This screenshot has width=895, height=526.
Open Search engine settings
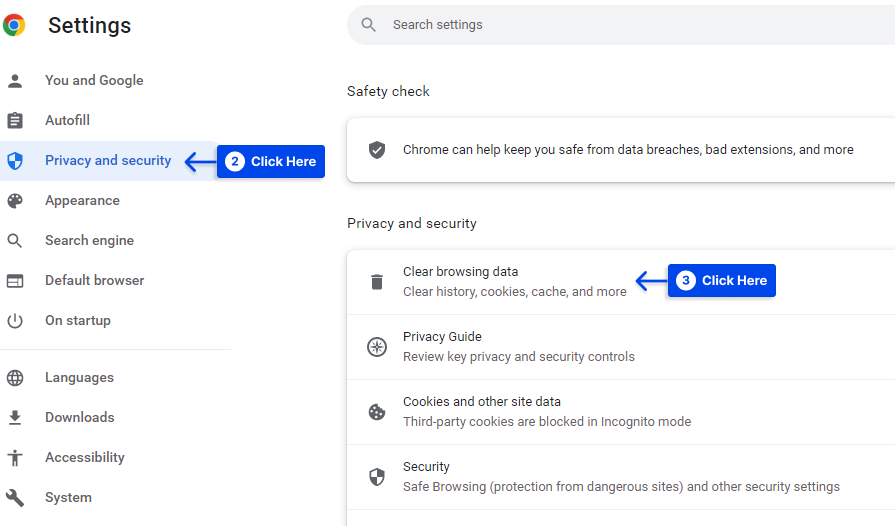(90, 241)
